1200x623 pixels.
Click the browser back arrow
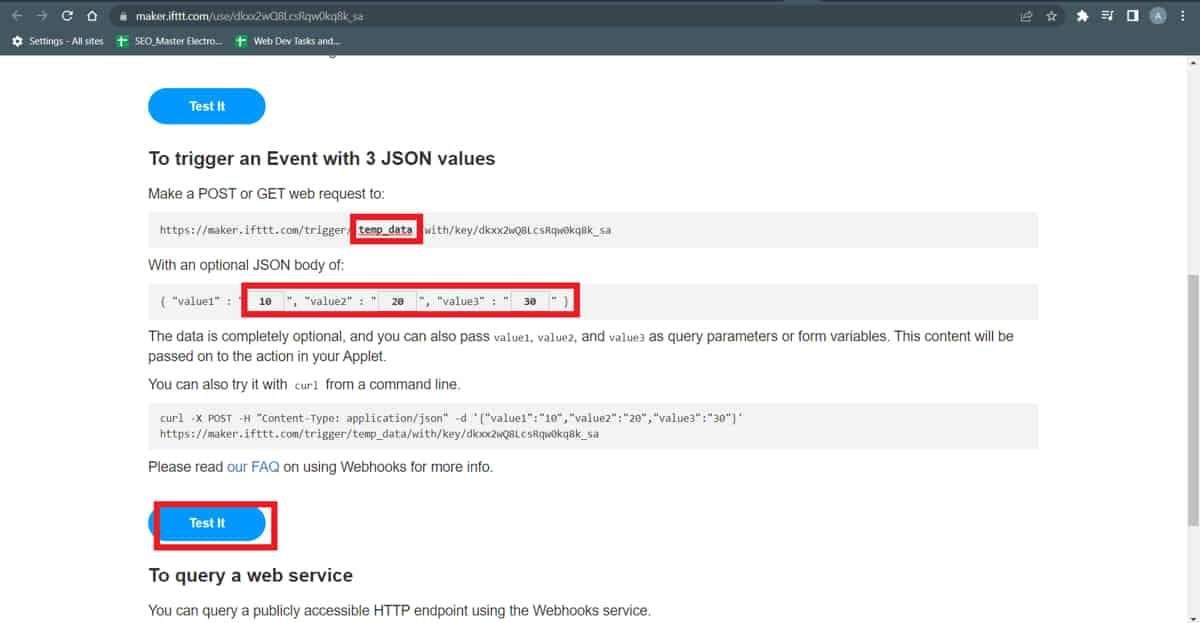point(17,16)
